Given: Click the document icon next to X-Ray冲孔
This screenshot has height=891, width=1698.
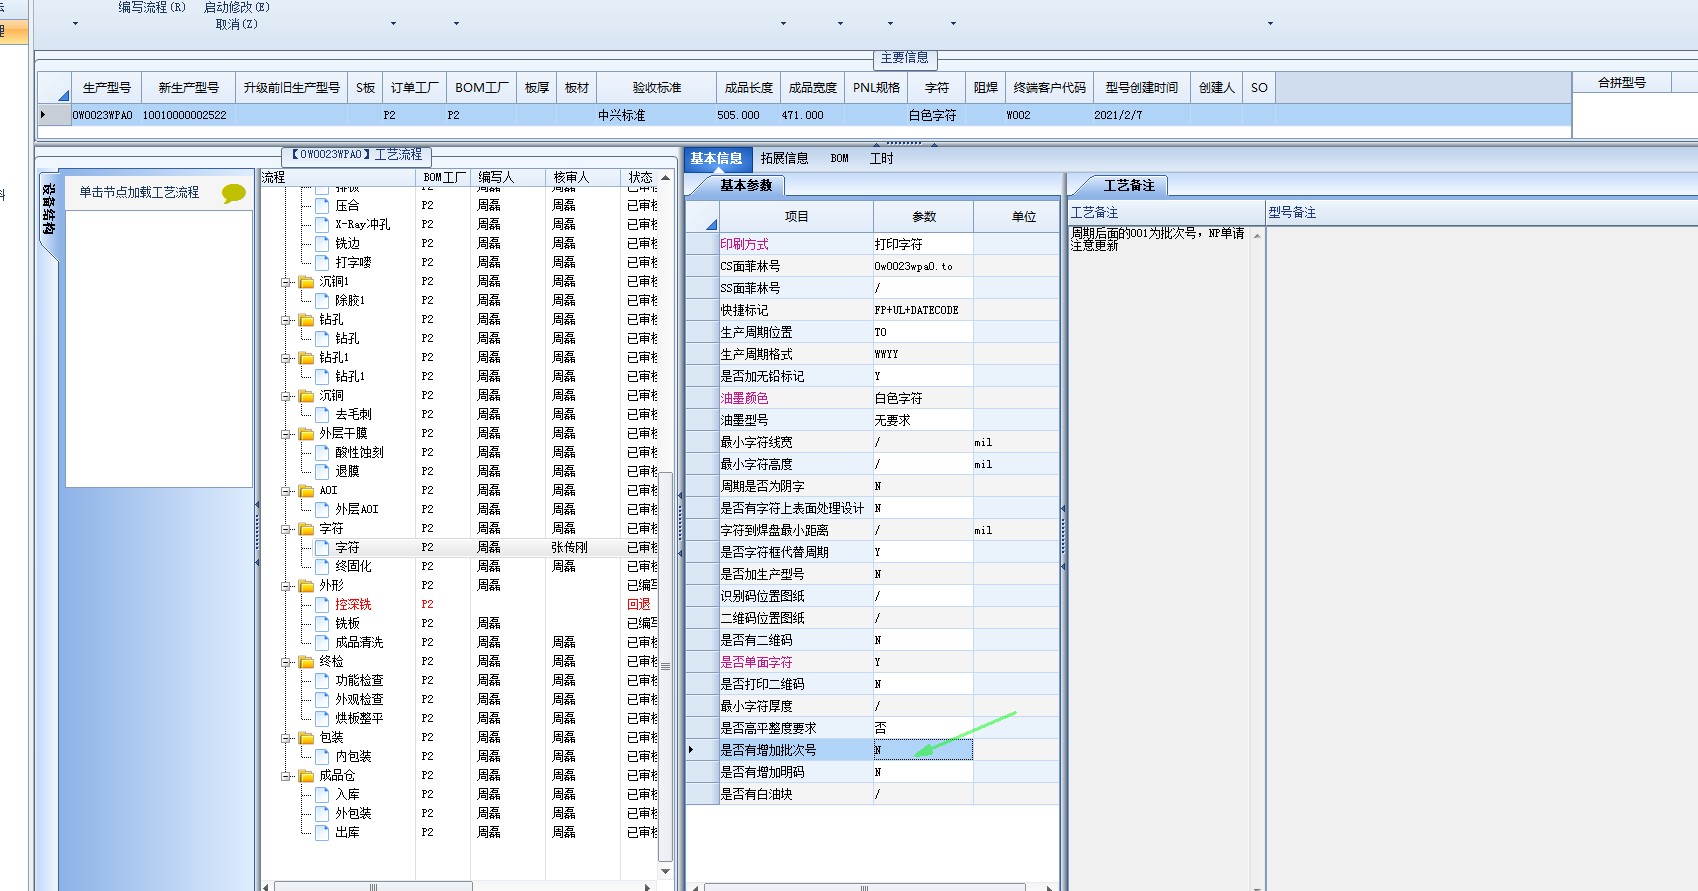Looking at the screenshot, I should [322, 224].
